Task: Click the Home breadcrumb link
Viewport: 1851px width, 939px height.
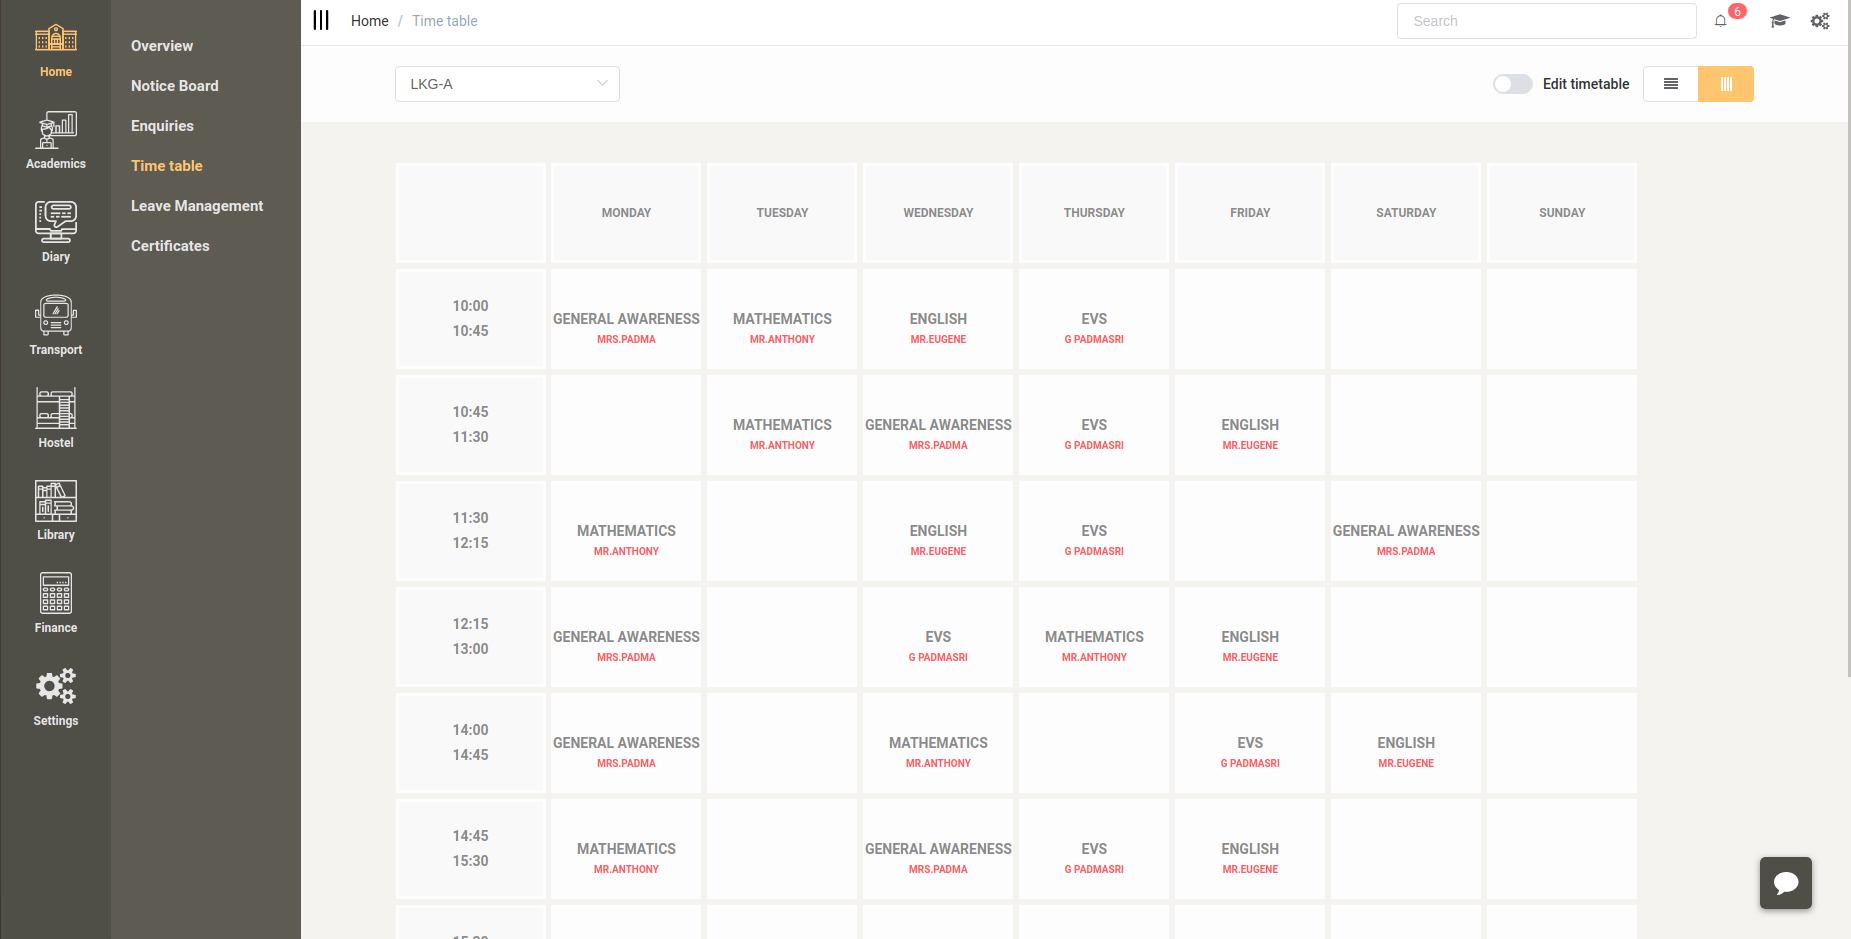Action: coord(370,21)
